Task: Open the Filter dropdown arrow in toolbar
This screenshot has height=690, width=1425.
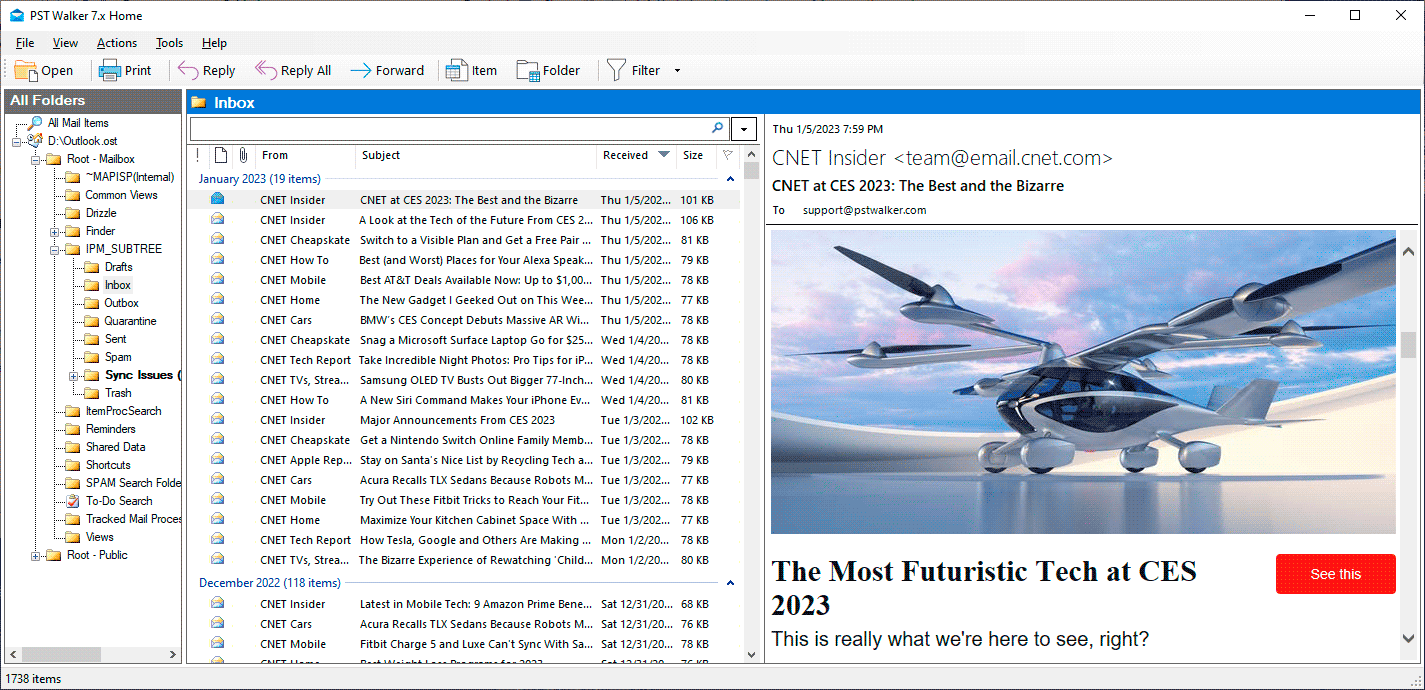Action: coord(677,71)
